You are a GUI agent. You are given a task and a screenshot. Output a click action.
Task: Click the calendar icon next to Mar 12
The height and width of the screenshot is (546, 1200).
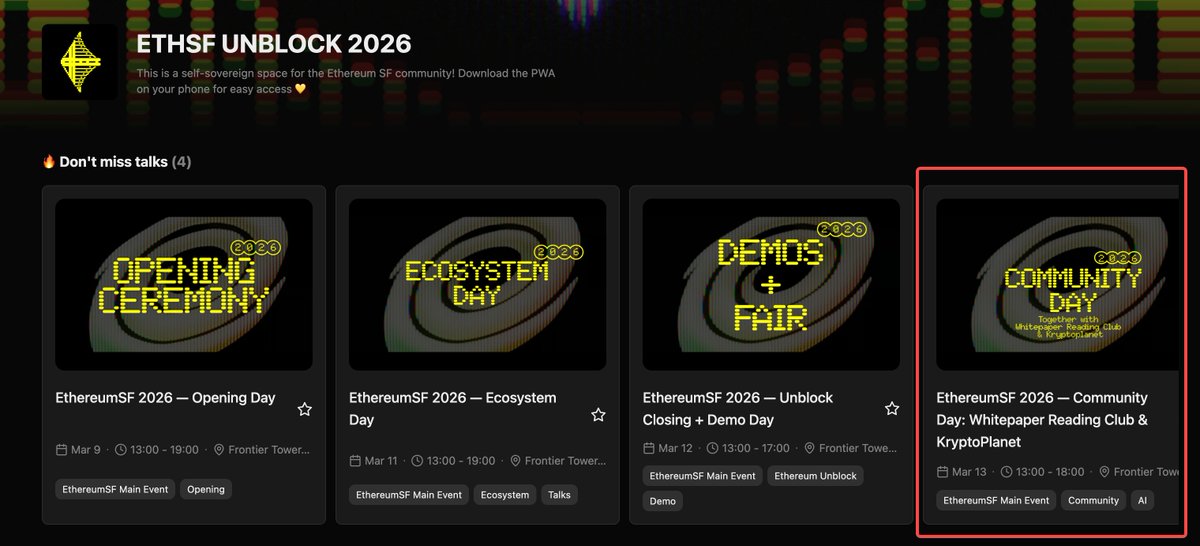(x=649, y=448)
